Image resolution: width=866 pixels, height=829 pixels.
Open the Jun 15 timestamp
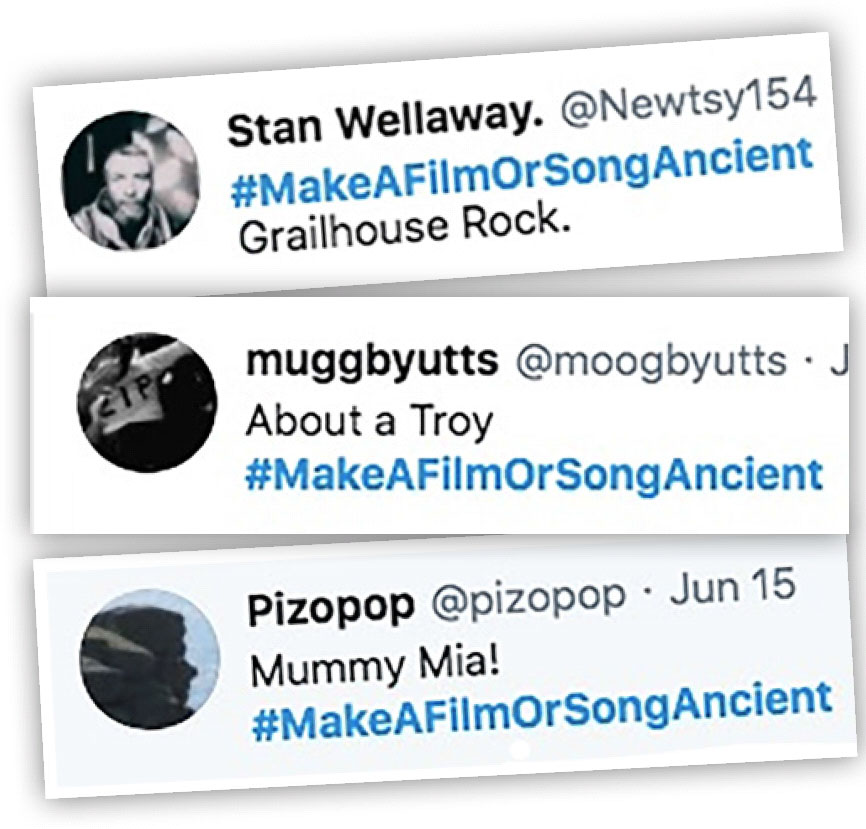tap(733, 587)
